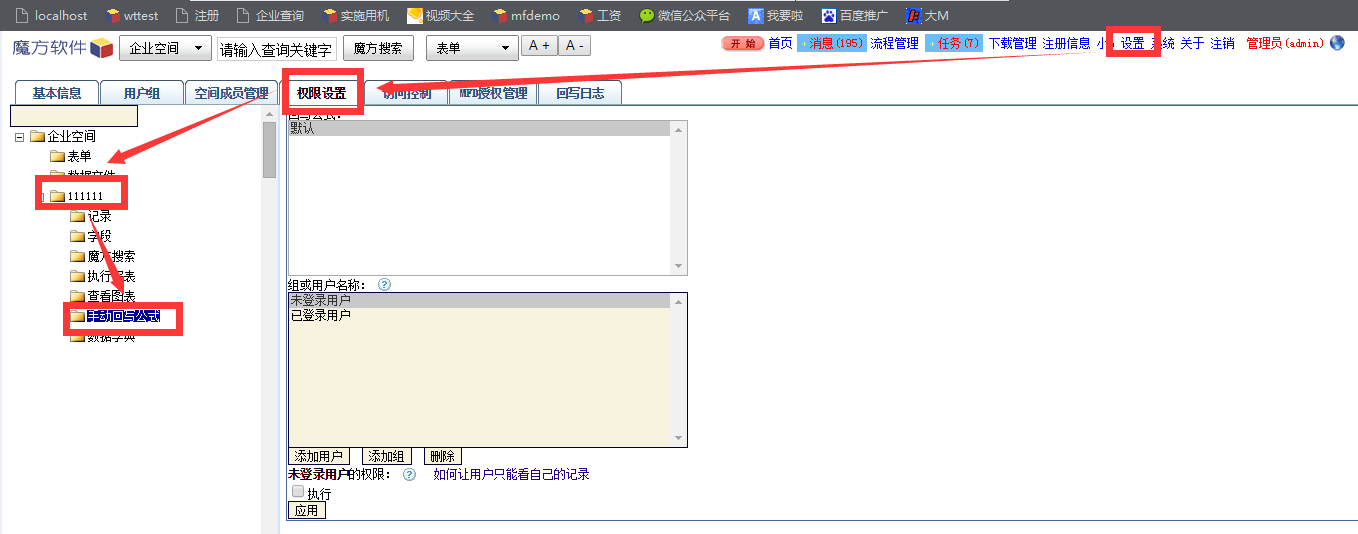This screenshot has height=534, width=1358.
Task: Select 手动回写公式 tree item
Action: point(123,317)
